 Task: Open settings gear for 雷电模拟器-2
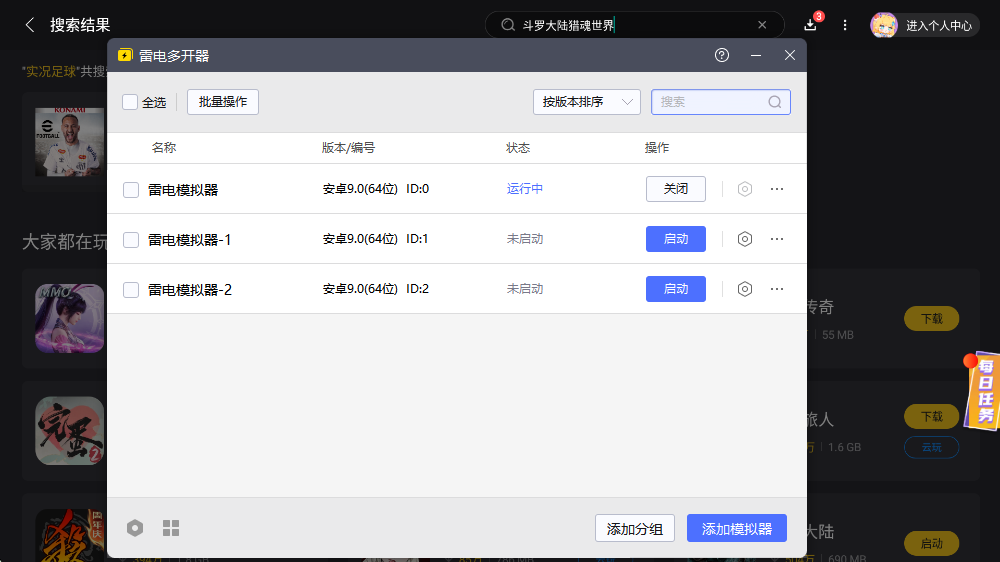point(744,289)
